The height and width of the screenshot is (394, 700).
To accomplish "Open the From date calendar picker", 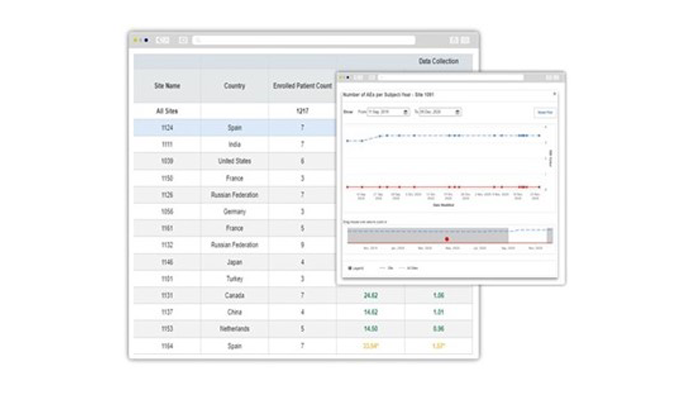I will (405, 112).
